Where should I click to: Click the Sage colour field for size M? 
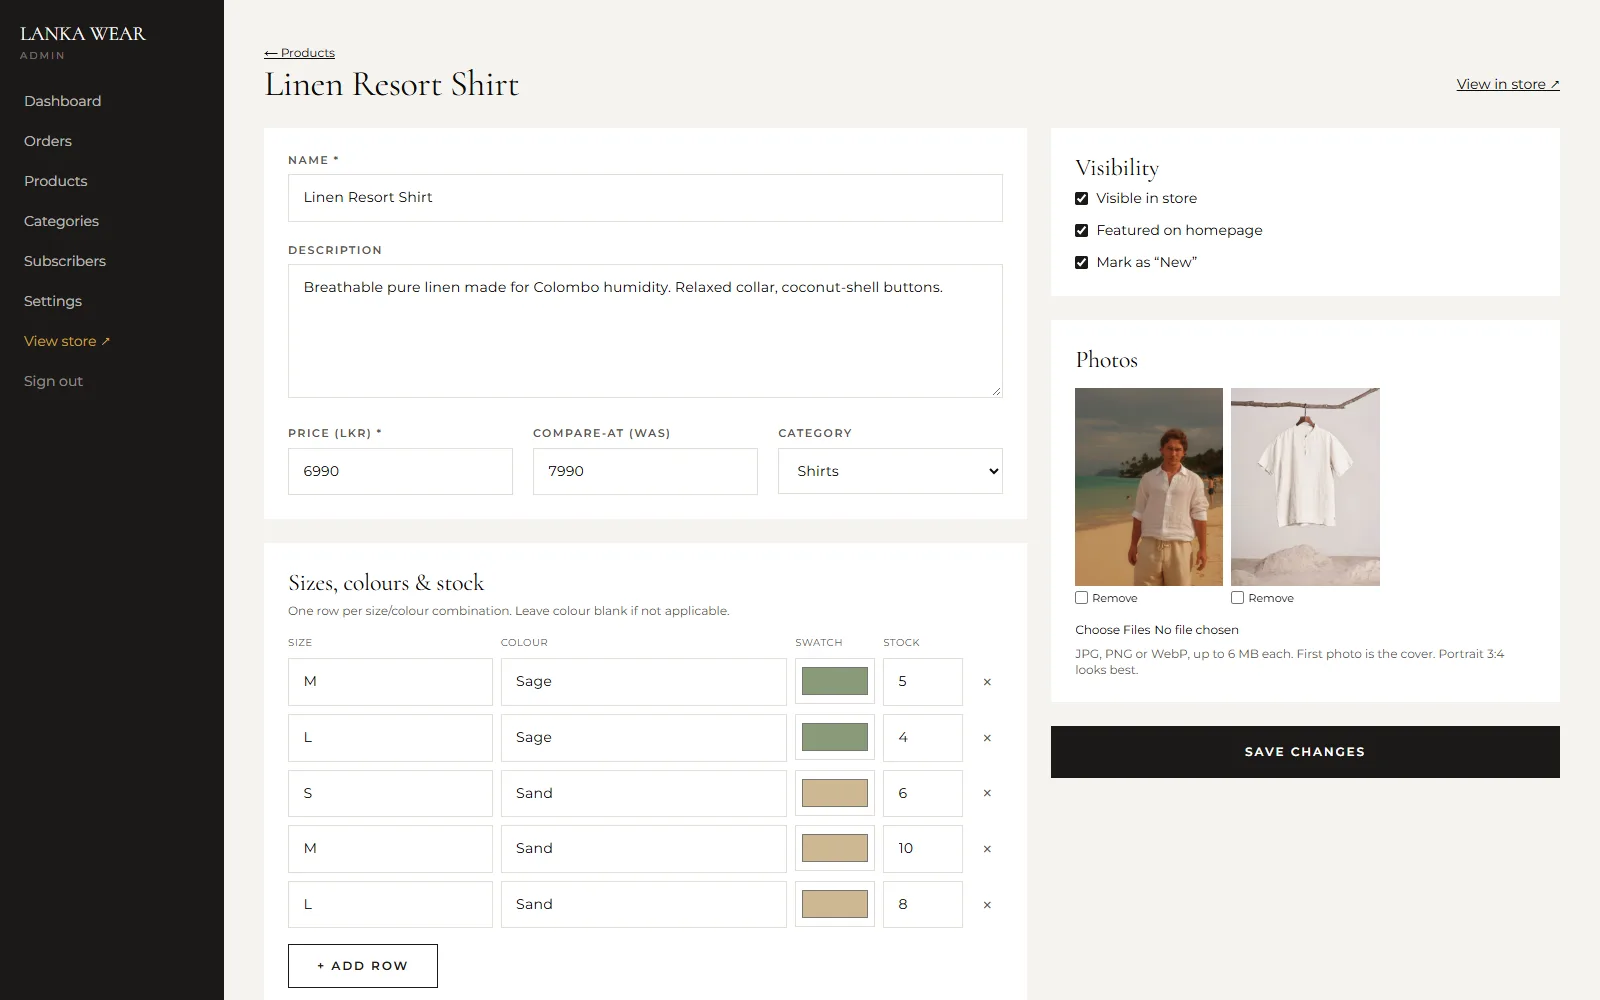tap(644, 682)
